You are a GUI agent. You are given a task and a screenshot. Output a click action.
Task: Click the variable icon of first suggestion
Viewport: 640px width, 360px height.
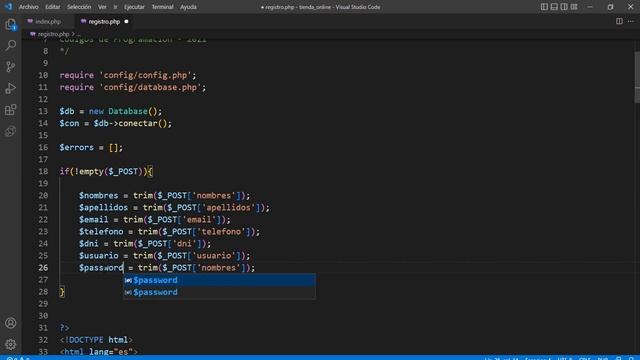click(128, 280)
